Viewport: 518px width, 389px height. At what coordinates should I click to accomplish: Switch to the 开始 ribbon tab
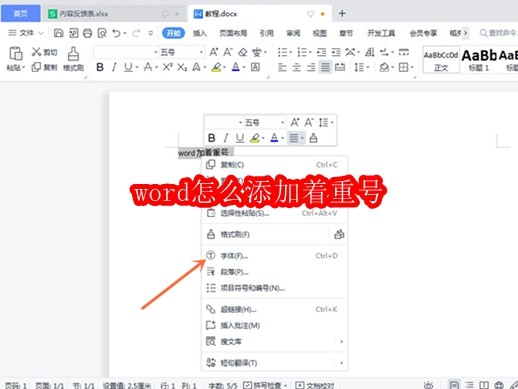[173, 33]
